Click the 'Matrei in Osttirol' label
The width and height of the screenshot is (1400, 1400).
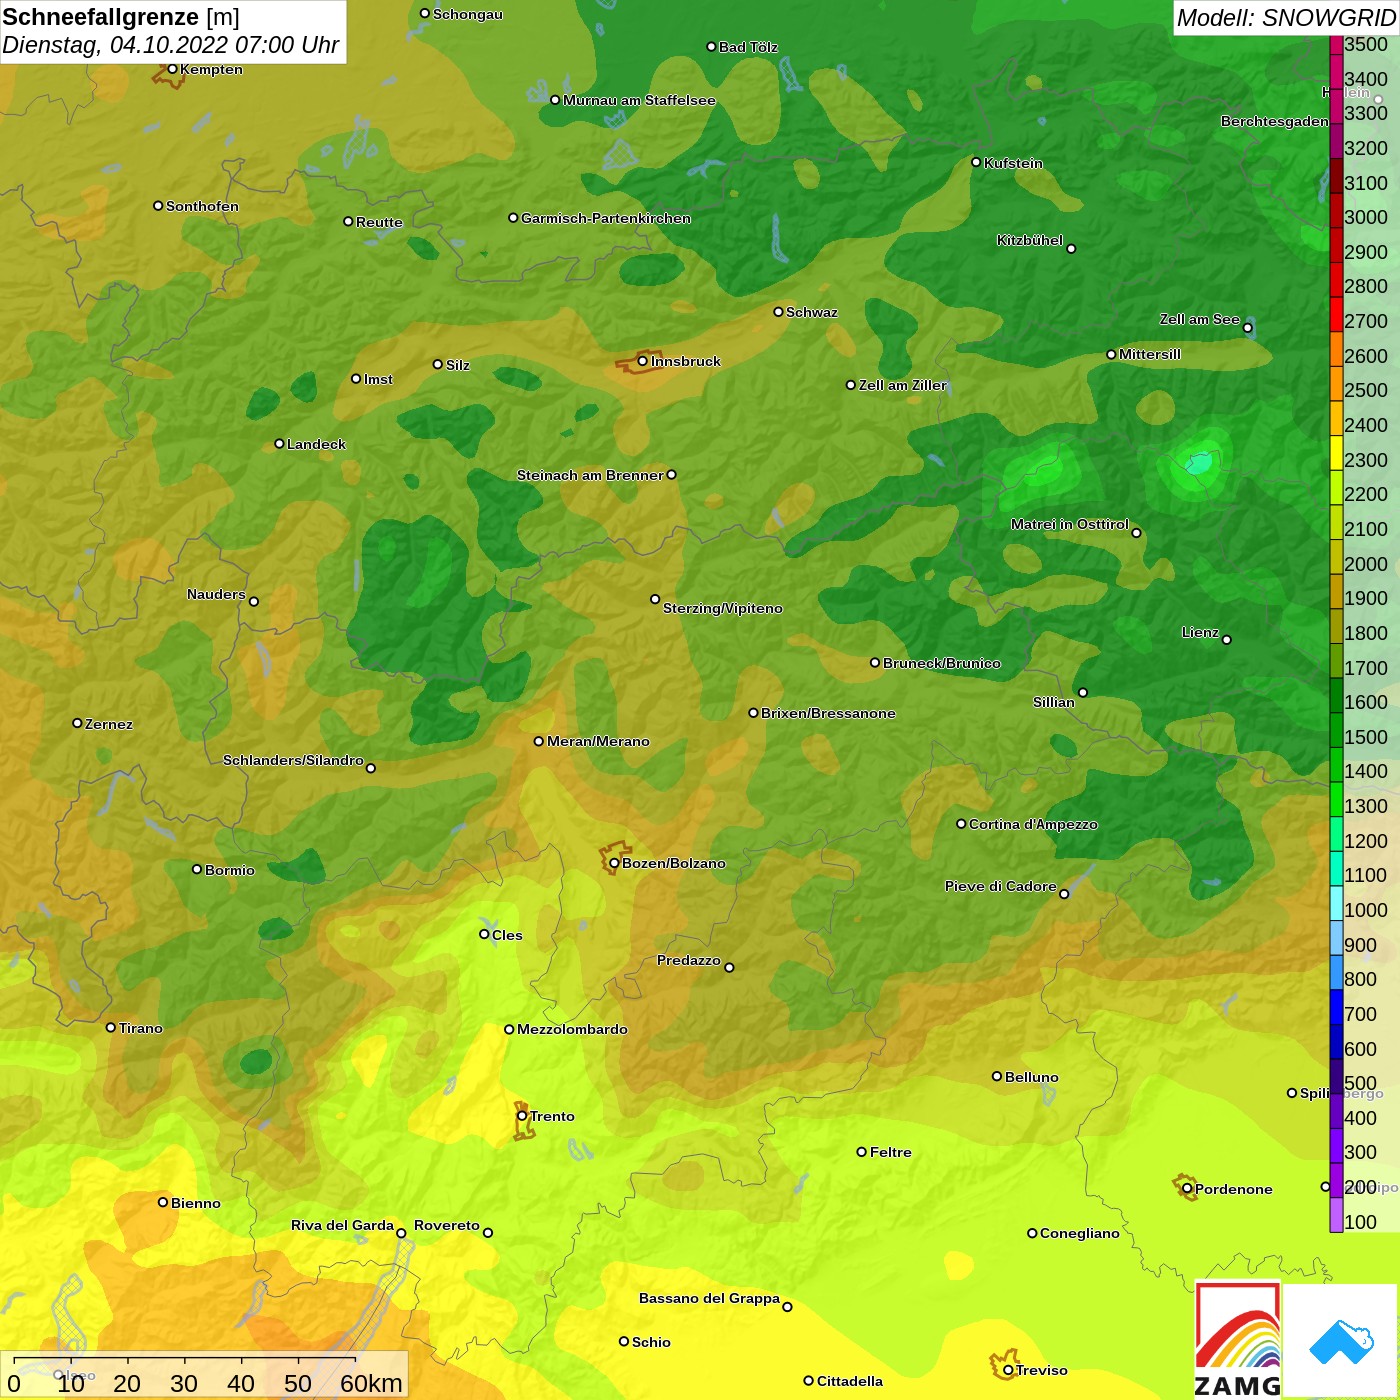pos(1070,524)
